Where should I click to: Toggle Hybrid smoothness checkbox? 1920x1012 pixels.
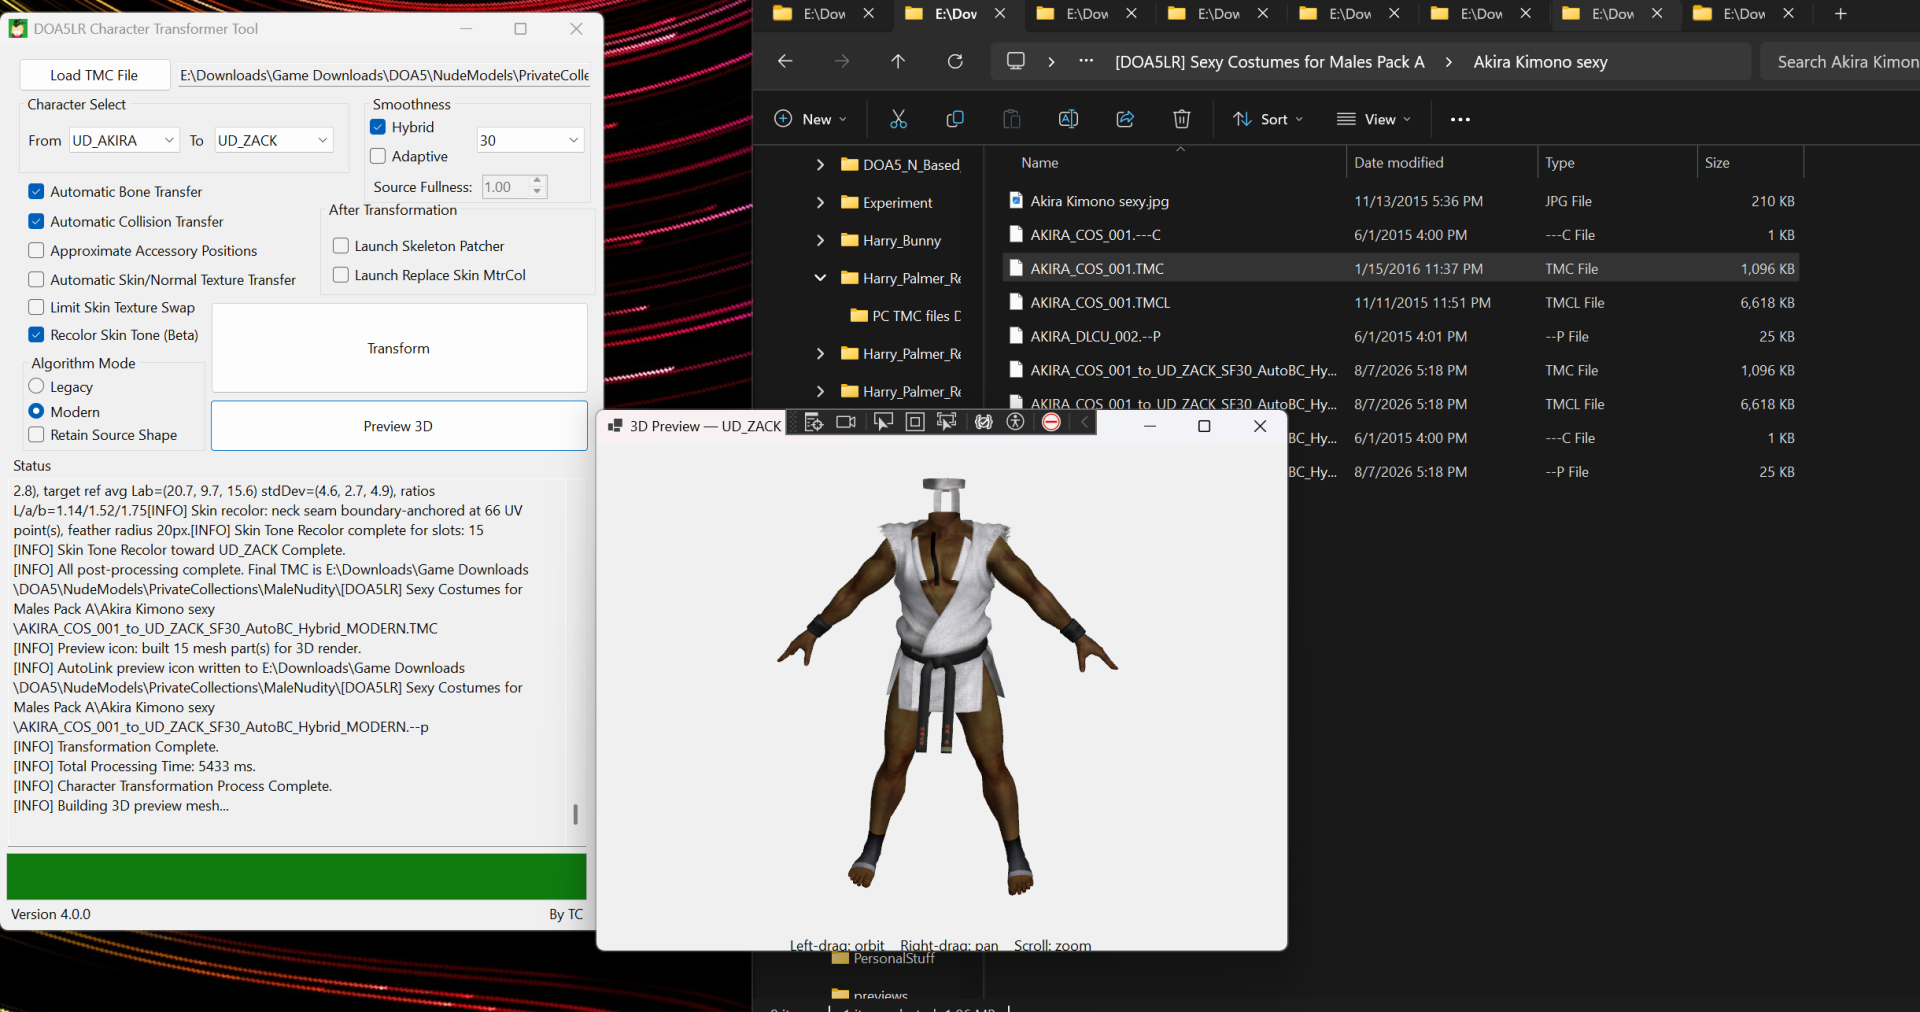point(378,127)
